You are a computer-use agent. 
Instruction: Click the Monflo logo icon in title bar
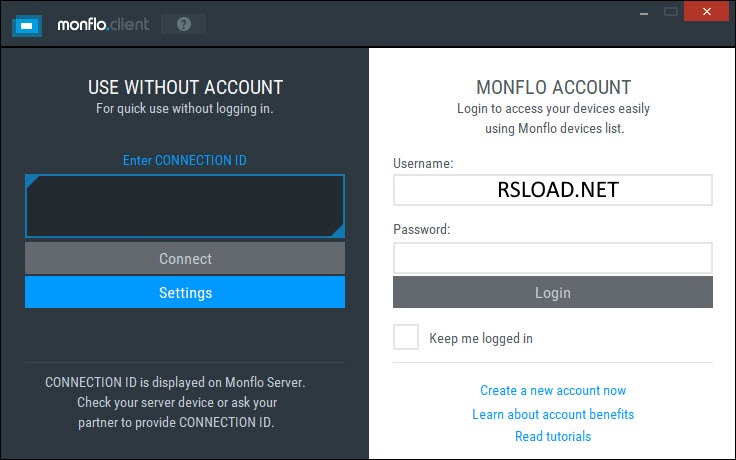pyautogui.click(x=26, y=24)
